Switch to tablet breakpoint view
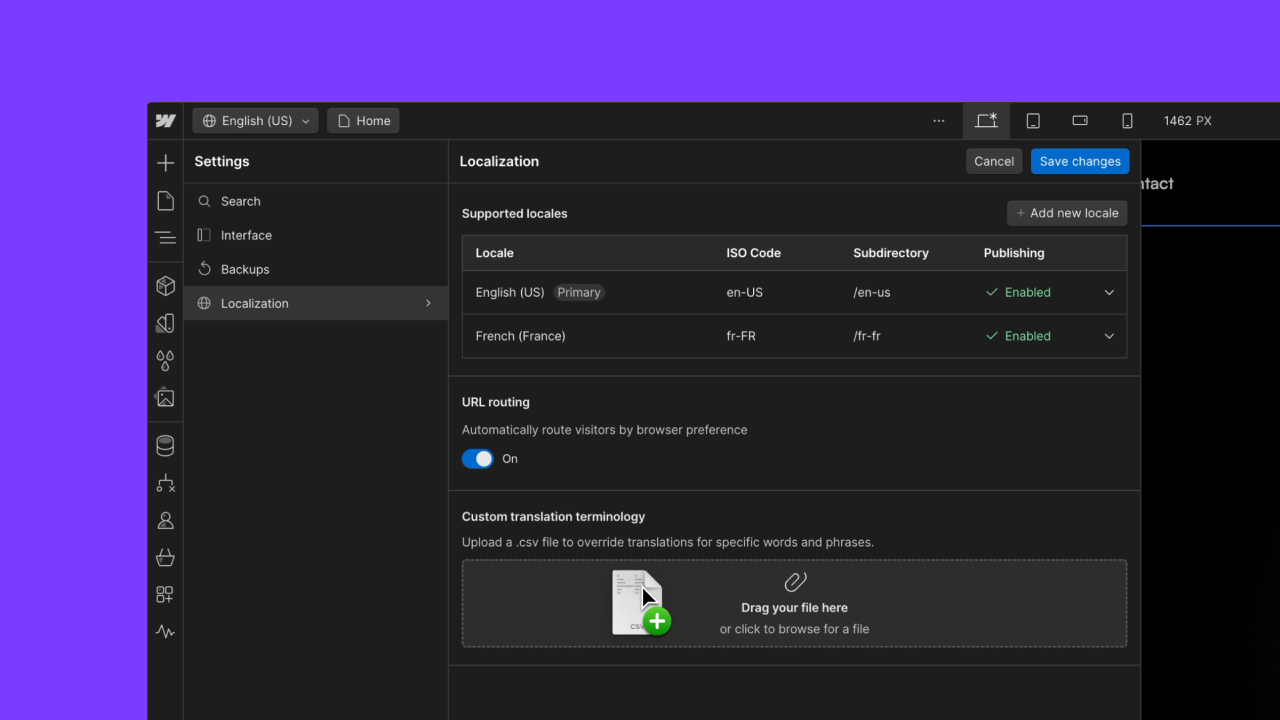The width and height of the screenshot is (1280, 720). tap(1033, 121)
